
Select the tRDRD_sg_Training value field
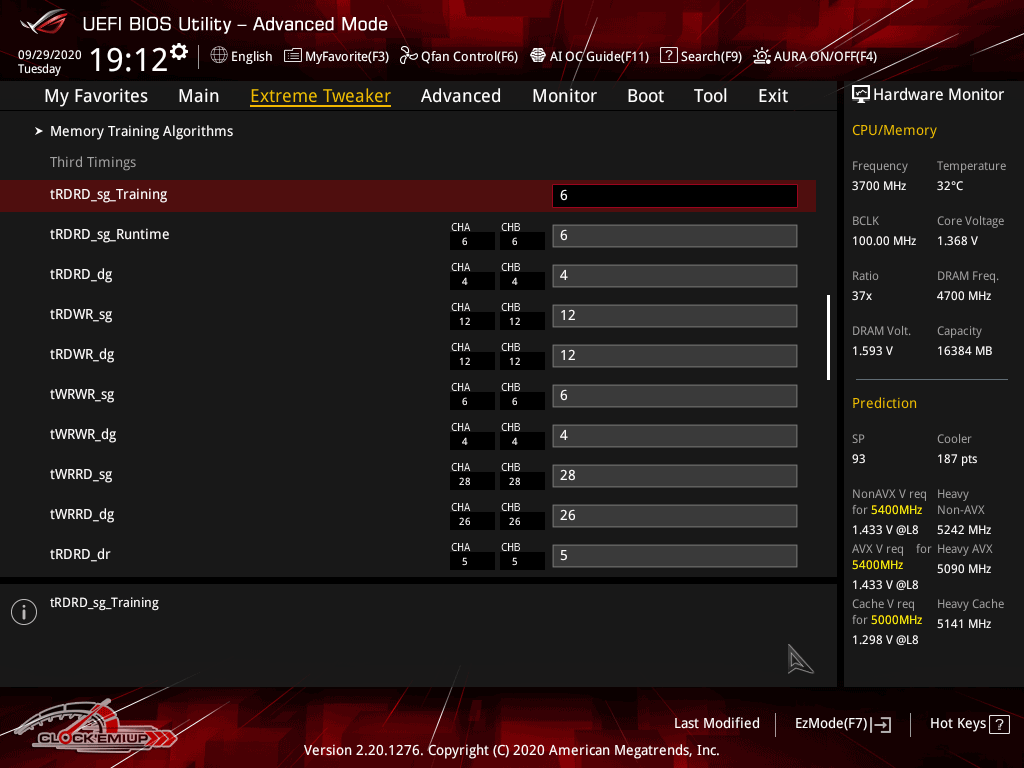[x=674, y=196]
